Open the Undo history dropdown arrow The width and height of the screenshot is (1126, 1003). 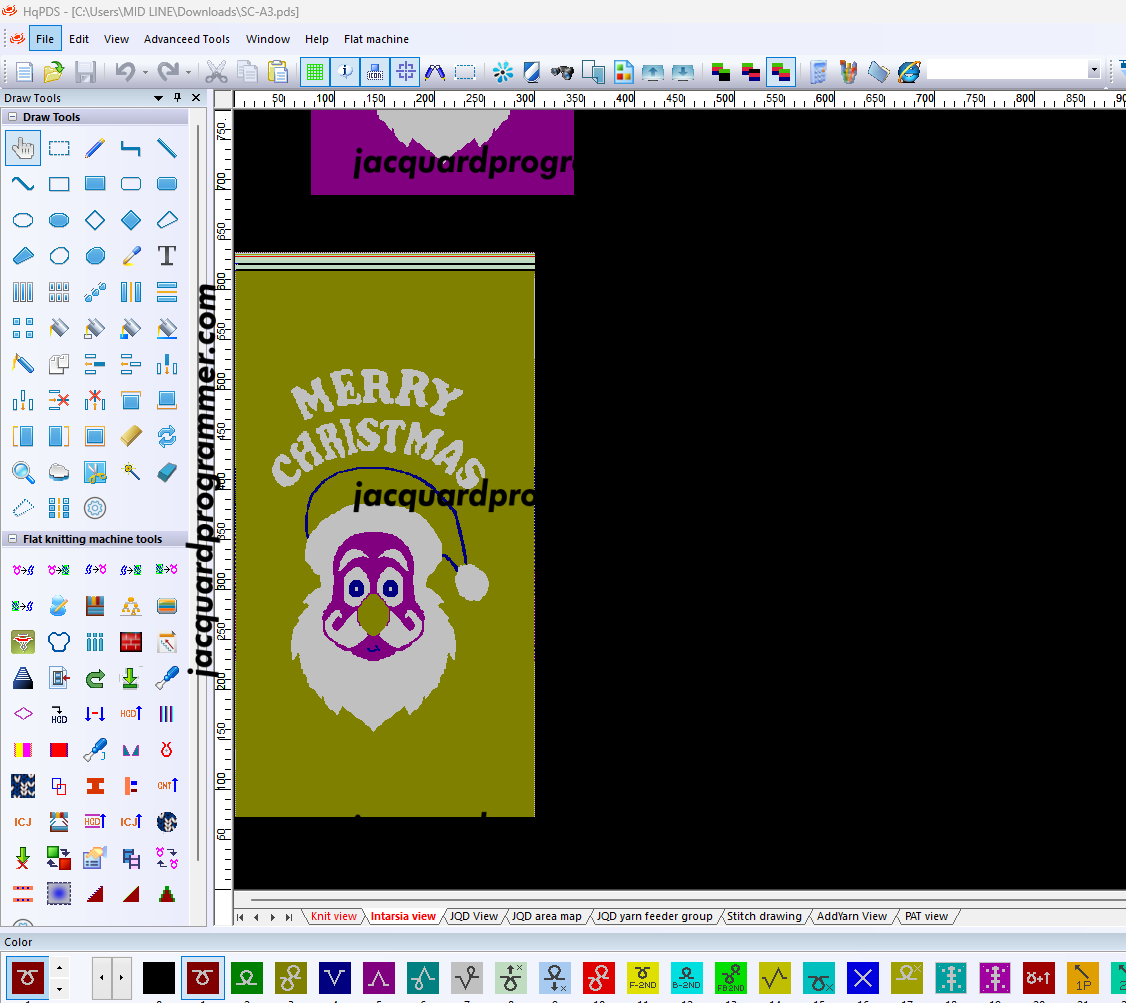point(145,72)
